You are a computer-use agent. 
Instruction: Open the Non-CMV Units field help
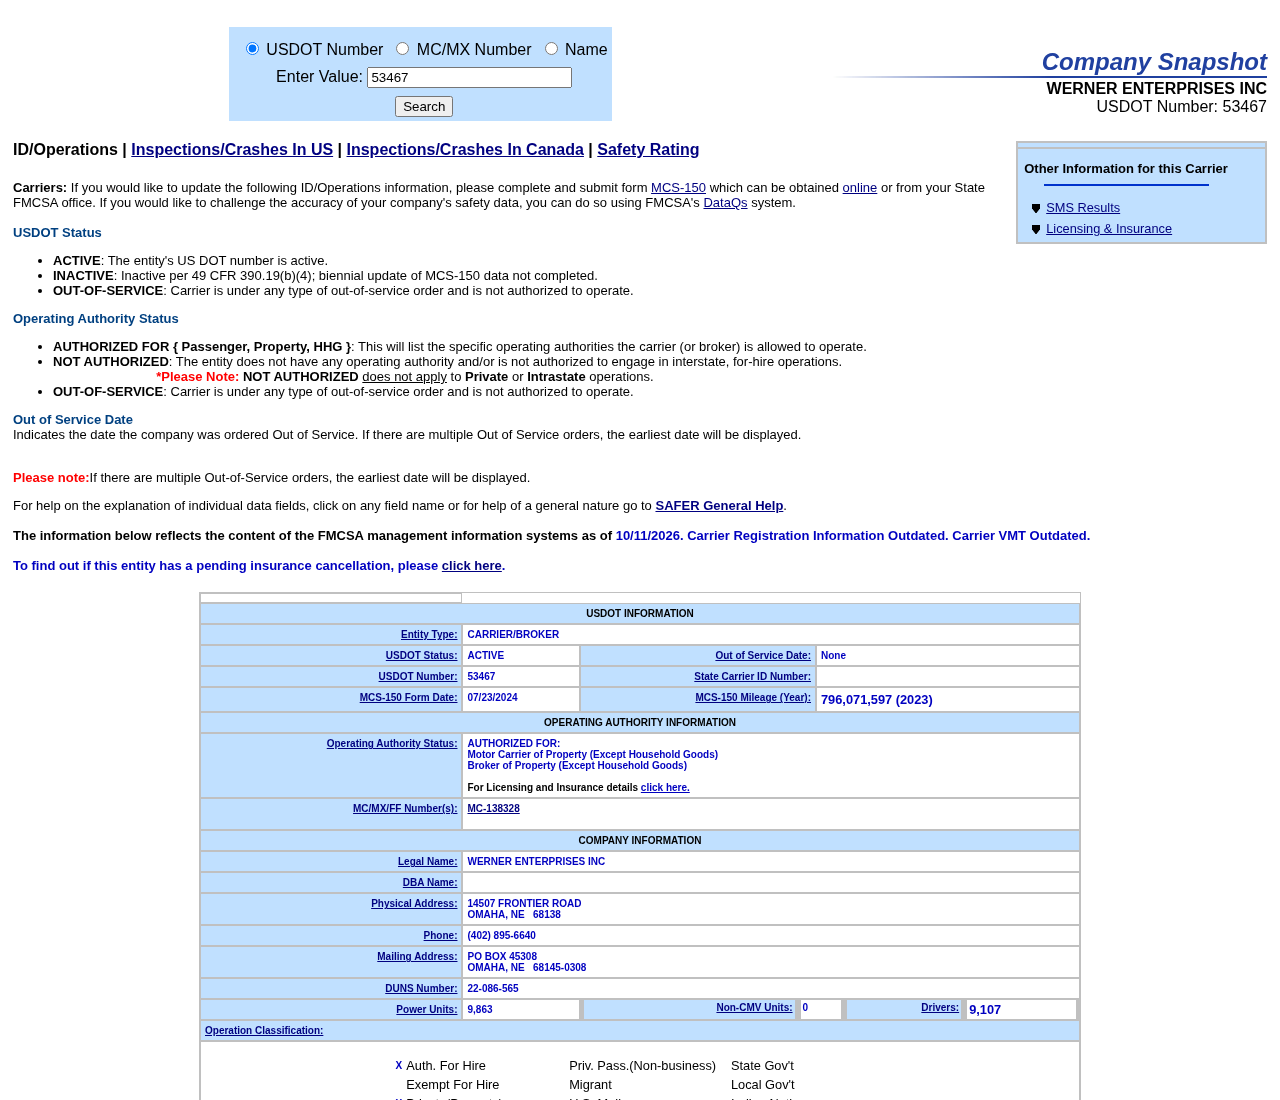(754, 1008)
